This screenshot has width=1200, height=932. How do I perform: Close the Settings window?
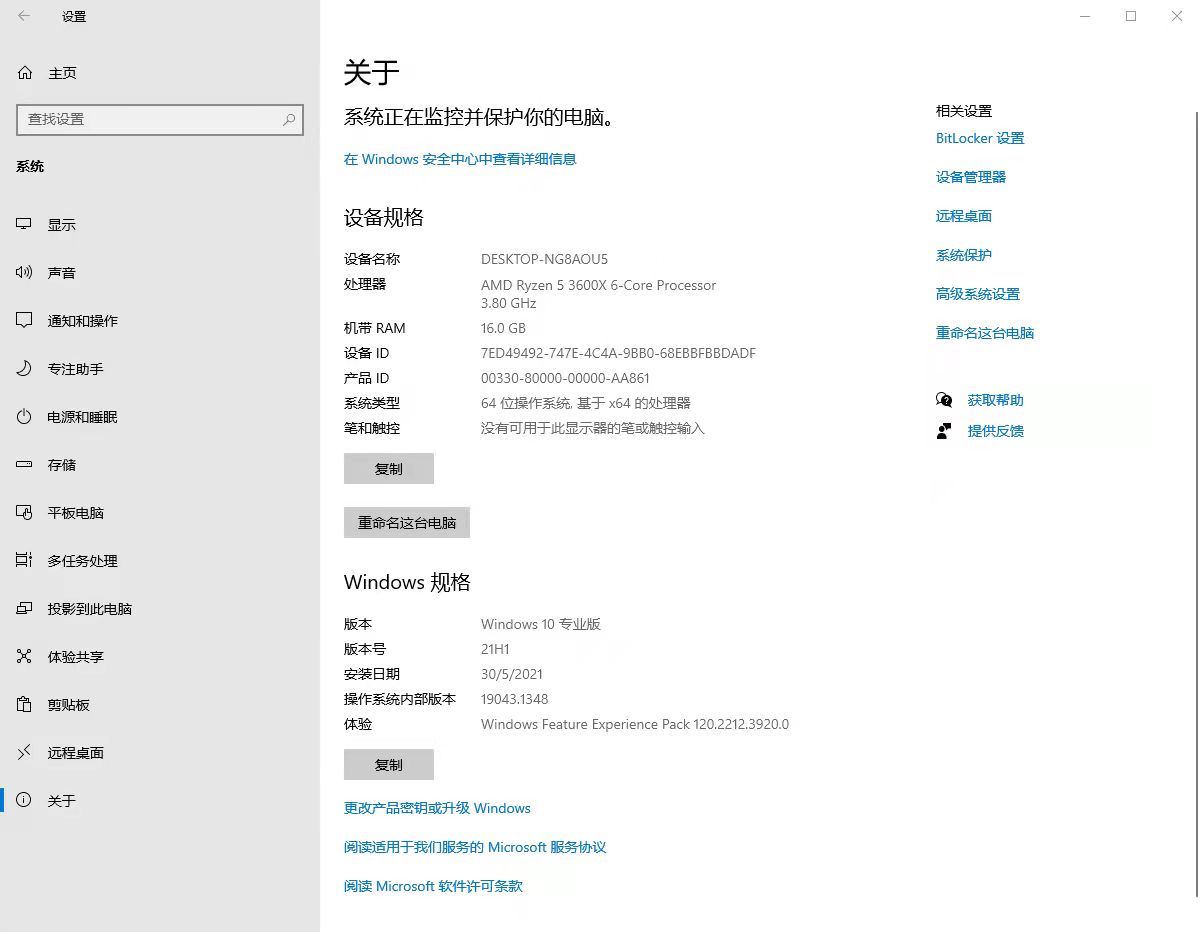pos(1177,16)
